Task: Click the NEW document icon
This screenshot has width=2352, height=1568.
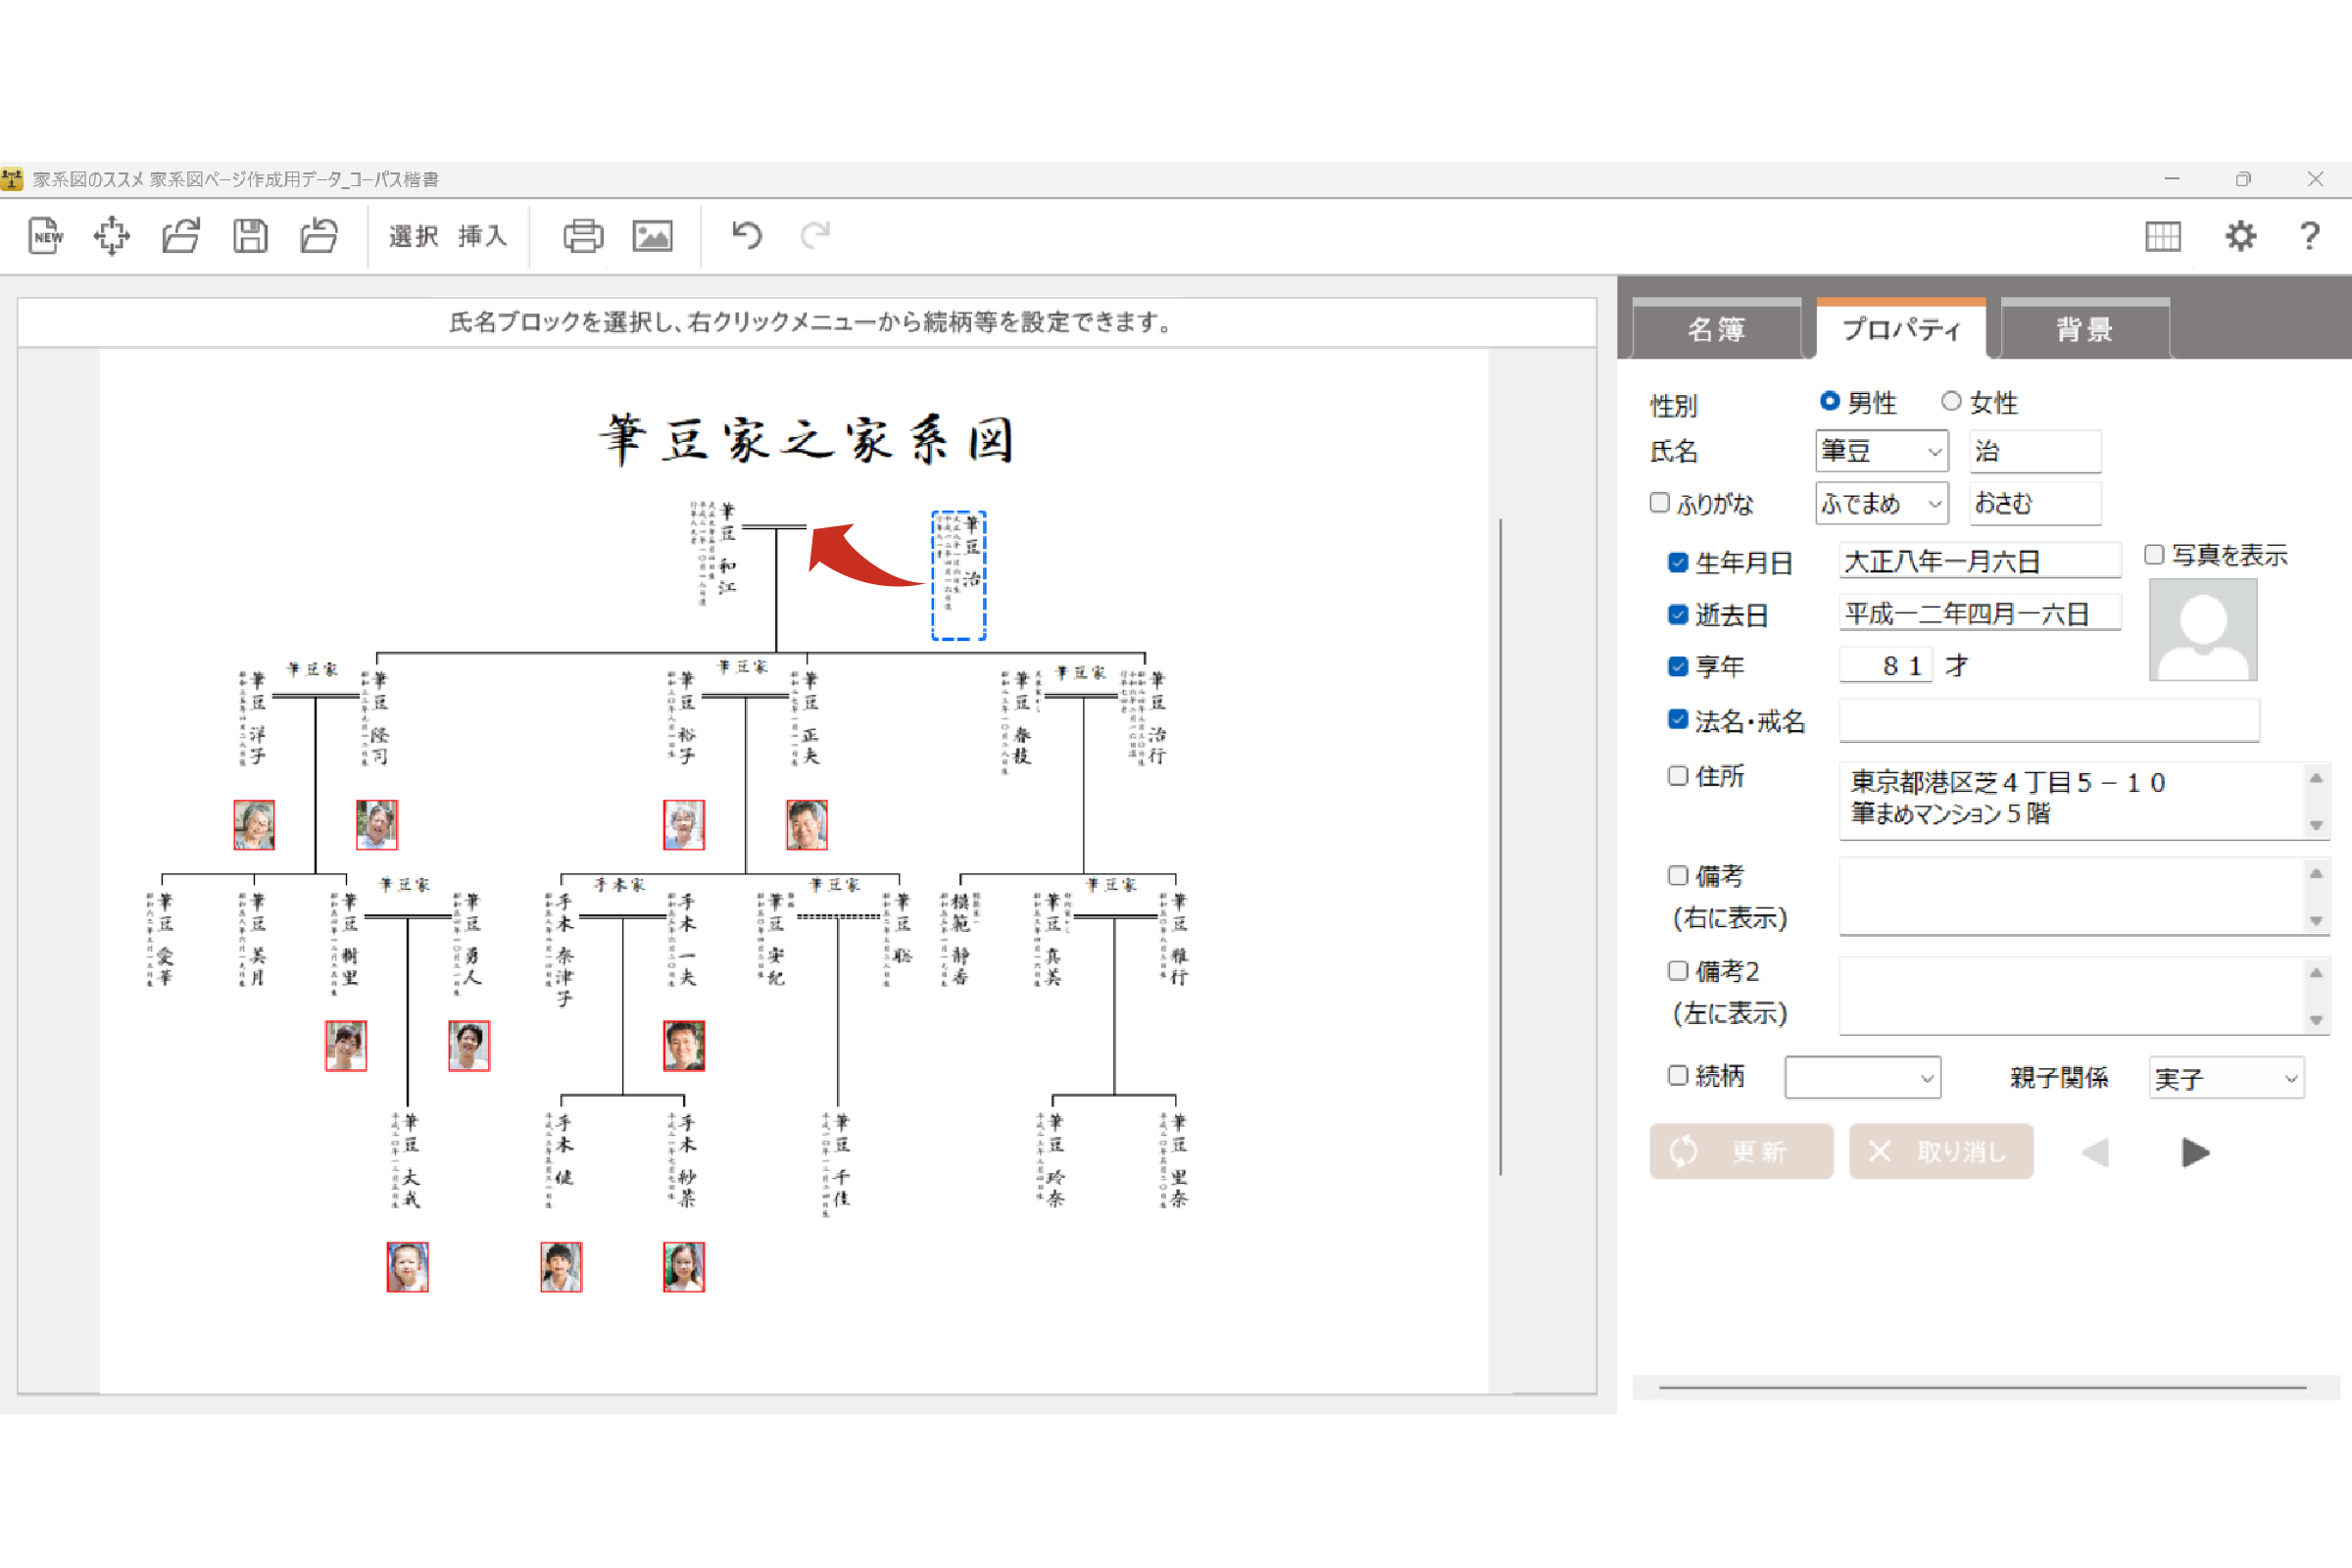Action: pyautogui.click(x=46, y=236)
